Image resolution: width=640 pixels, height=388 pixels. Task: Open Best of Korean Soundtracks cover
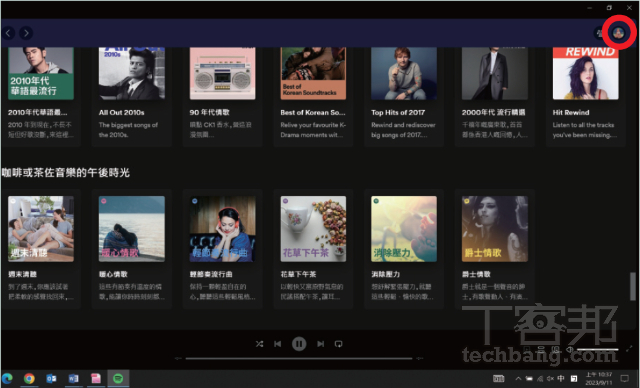pos(313,73)
